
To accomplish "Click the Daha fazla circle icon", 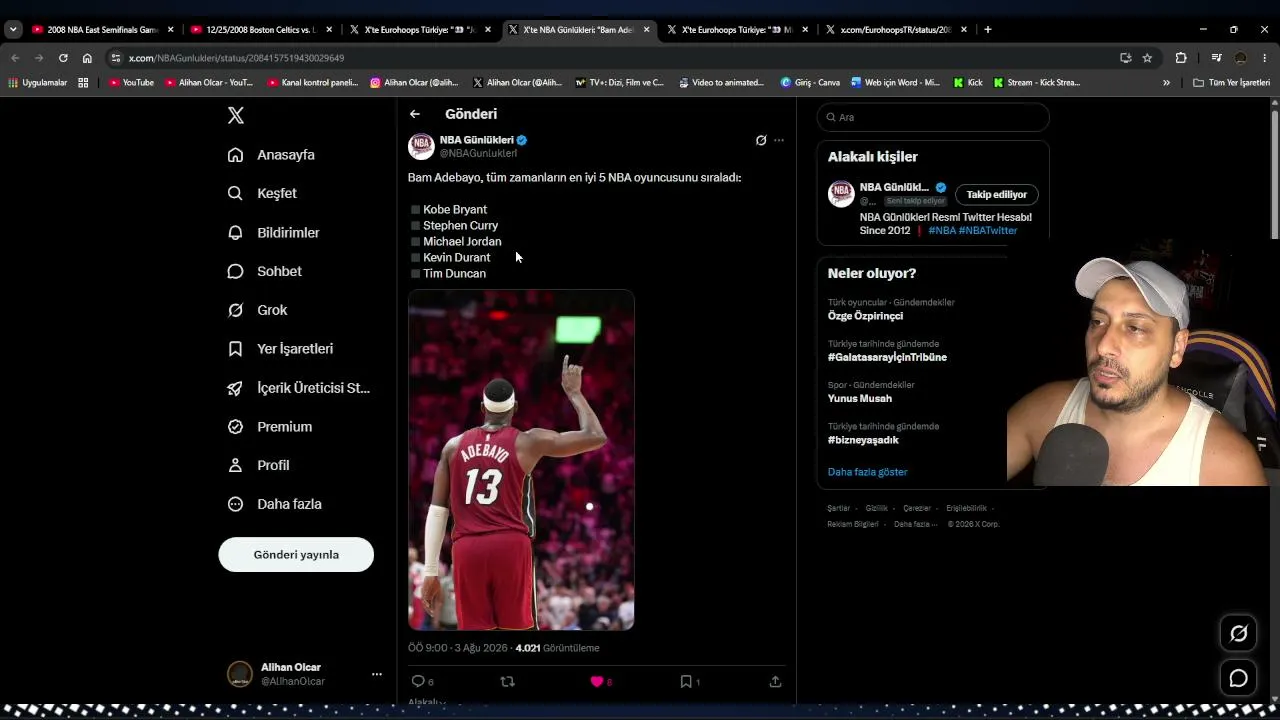I will point(235,504).
